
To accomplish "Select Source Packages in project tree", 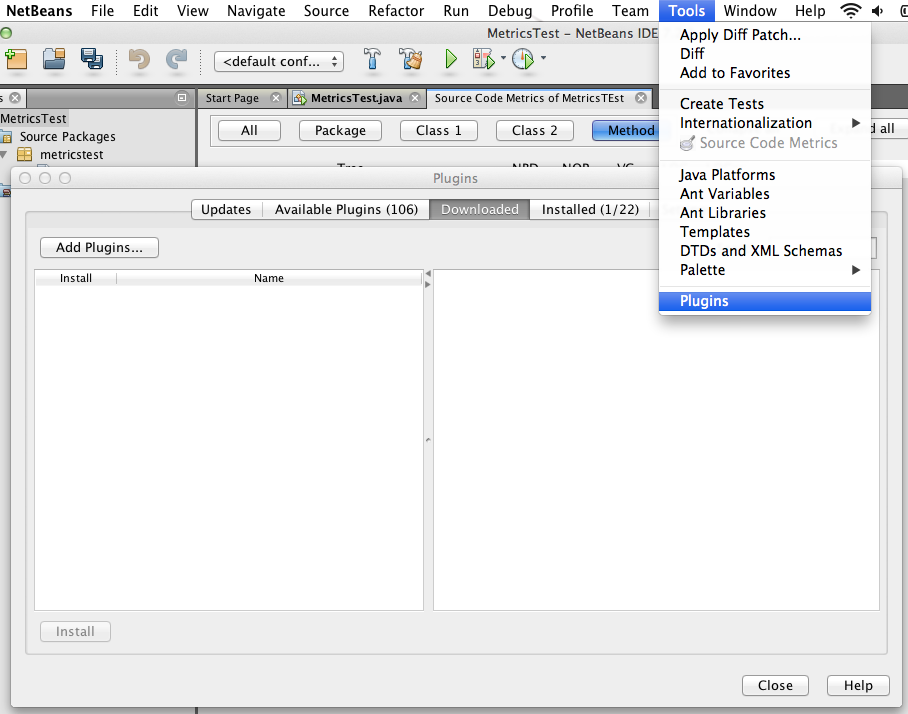I will 67,137.
